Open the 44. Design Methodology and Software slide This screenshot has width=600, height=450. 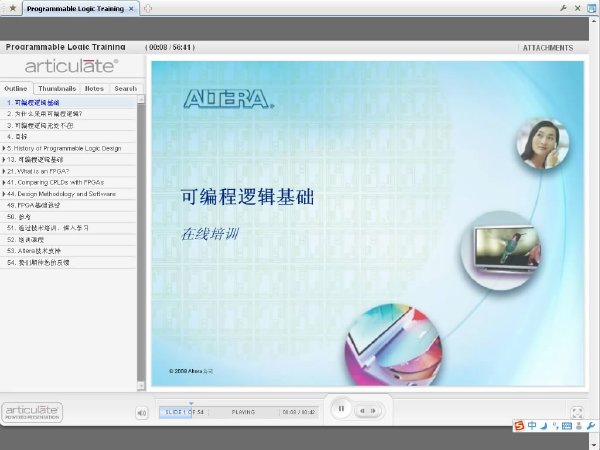coord(61,194)
